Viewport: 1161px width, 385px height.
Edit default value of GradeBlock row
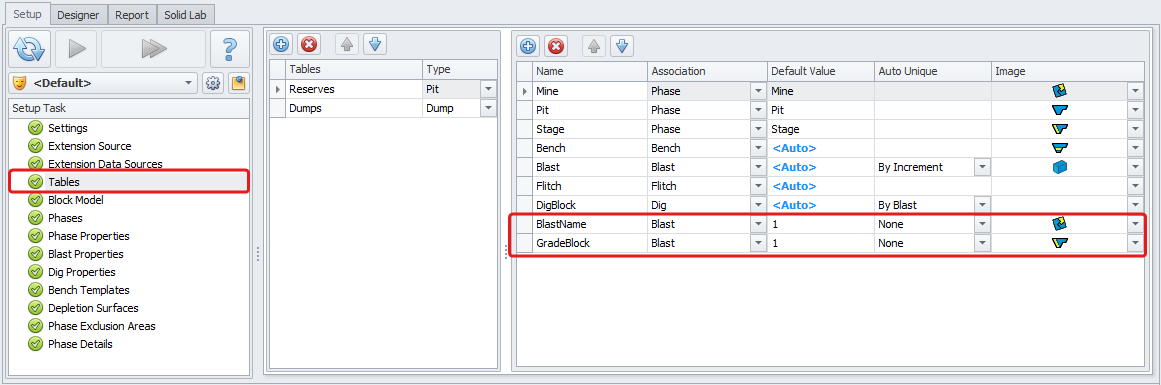click(820, 243)
